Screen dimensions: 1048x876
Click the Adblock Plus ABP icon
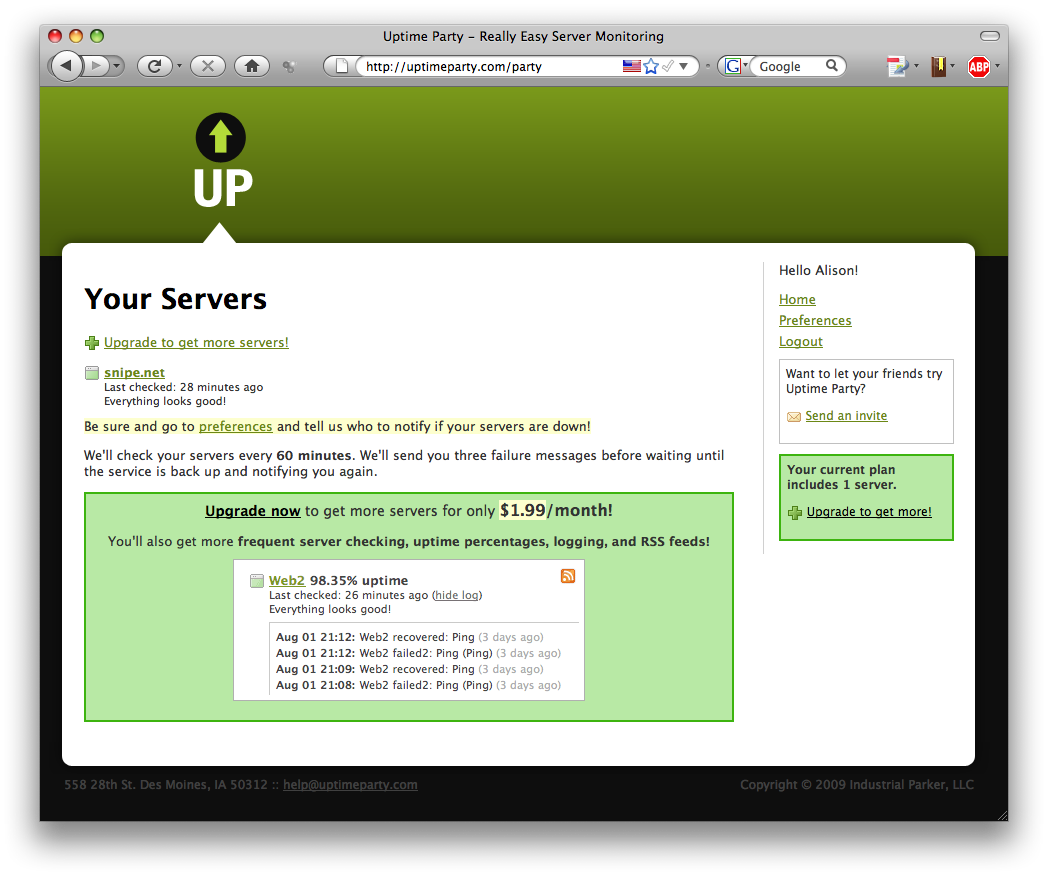[x=978, y=66]
